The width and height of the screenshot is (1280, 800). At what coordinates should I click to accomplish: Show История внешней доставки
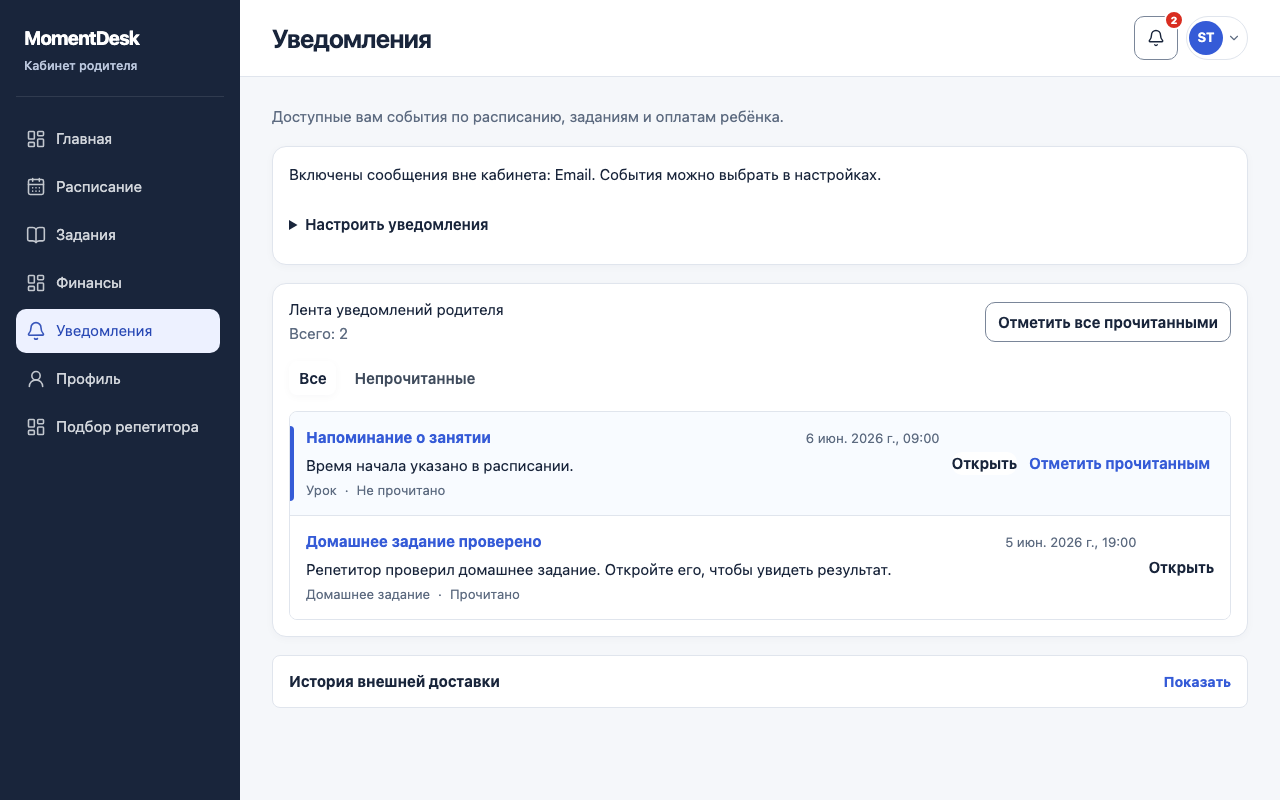tap(1197, 682)
